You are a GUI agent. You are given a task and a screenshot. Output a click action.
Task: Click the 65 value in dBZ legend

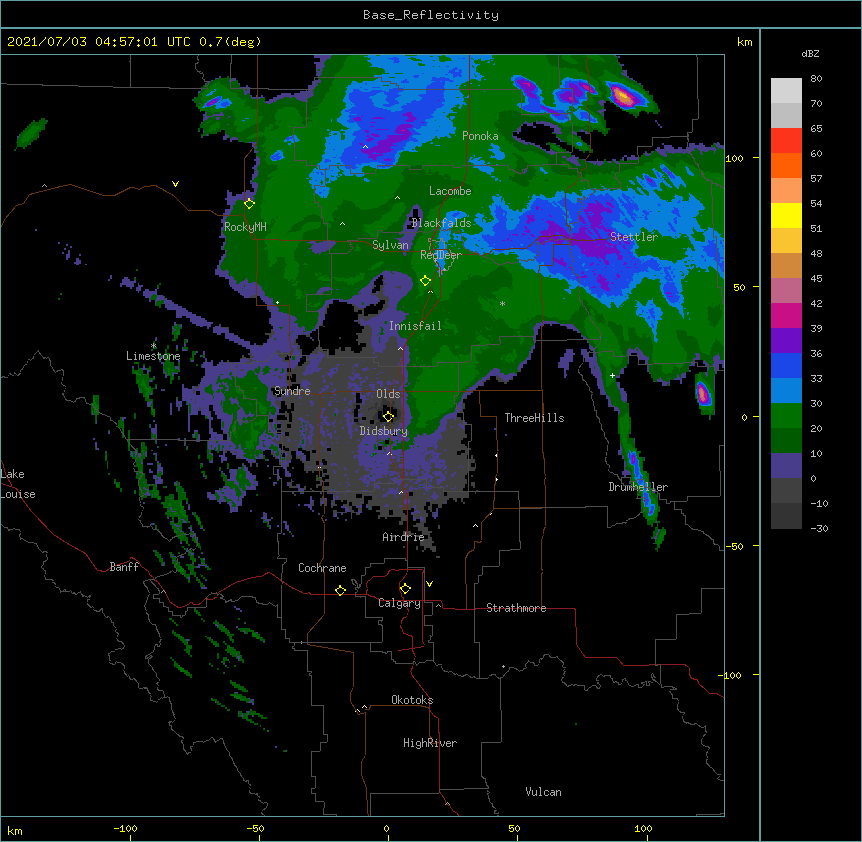click(x=816, y=129)
